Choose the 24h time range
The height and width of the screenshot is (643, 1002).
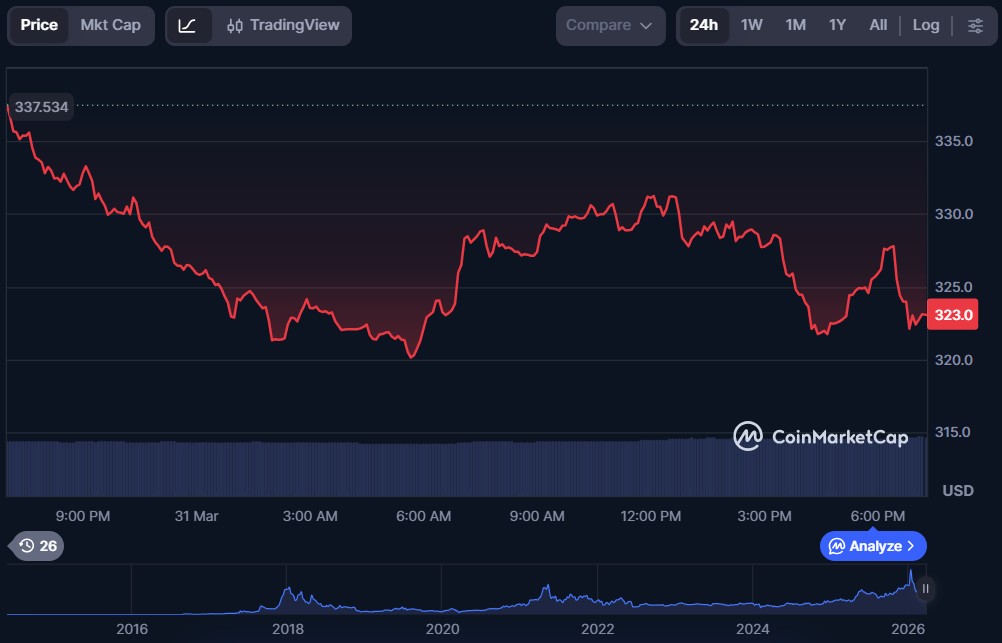pos(704,25)
